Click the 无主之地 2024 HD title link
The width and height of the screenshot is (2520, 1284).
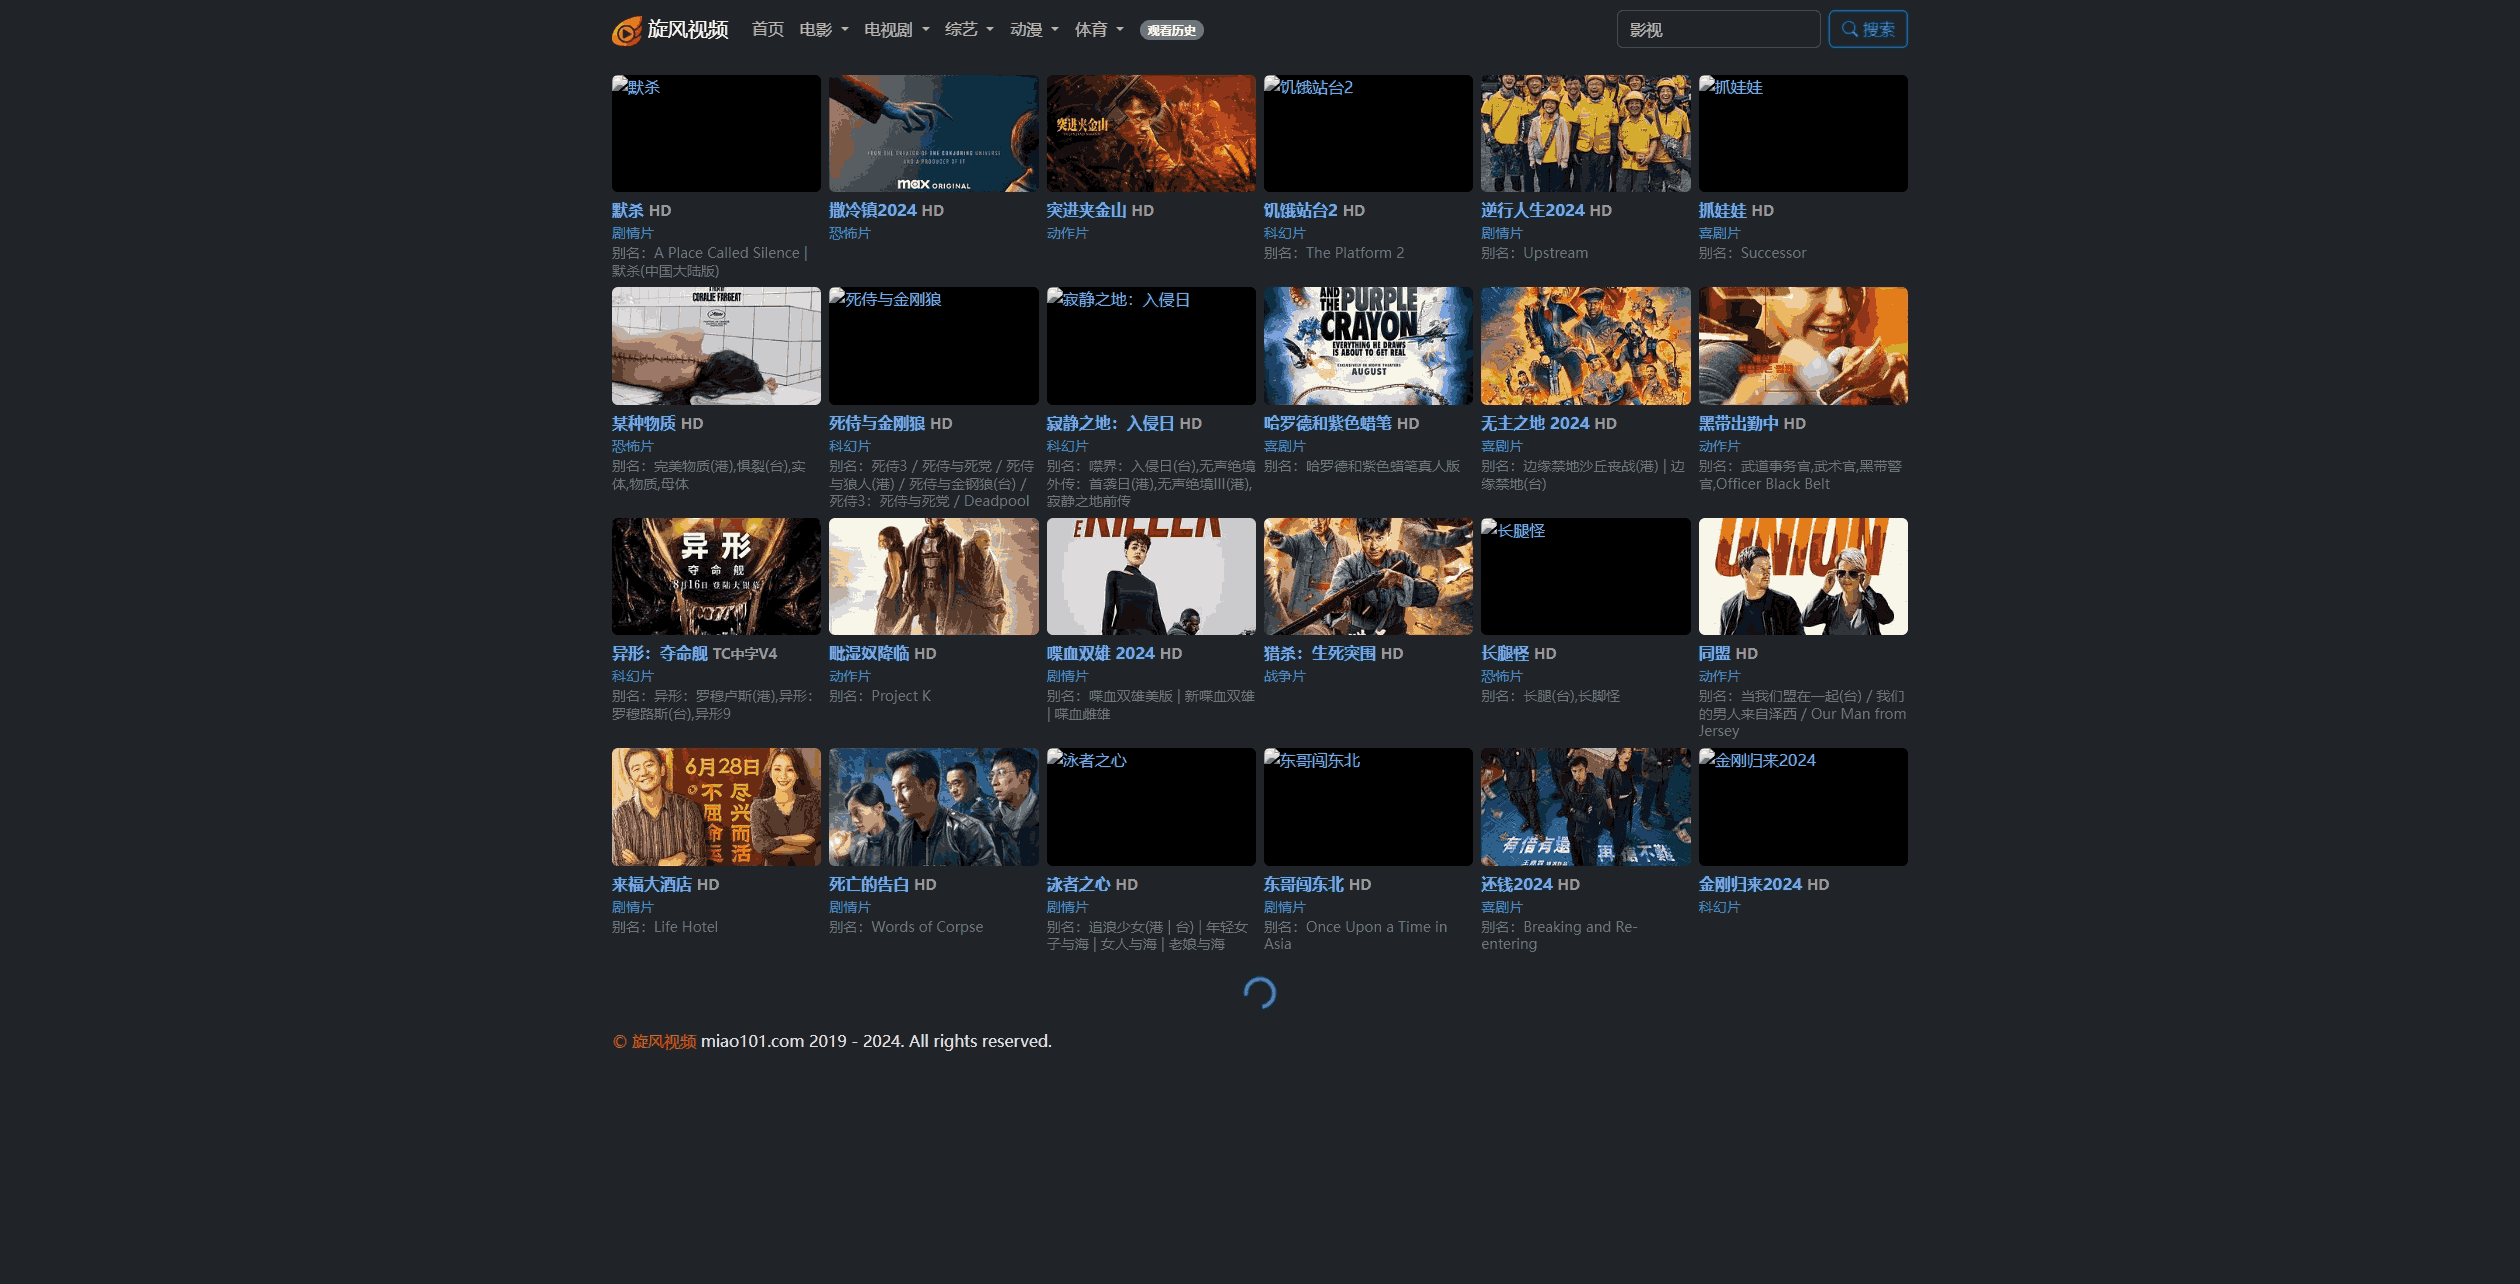pos(1548,423)
